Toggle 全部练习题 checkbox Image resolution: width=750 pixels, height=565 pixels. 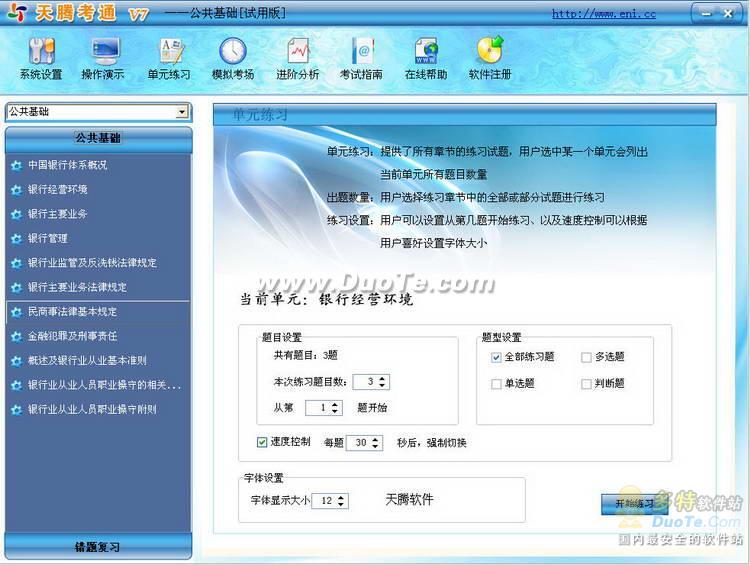(x=496, y=357)
